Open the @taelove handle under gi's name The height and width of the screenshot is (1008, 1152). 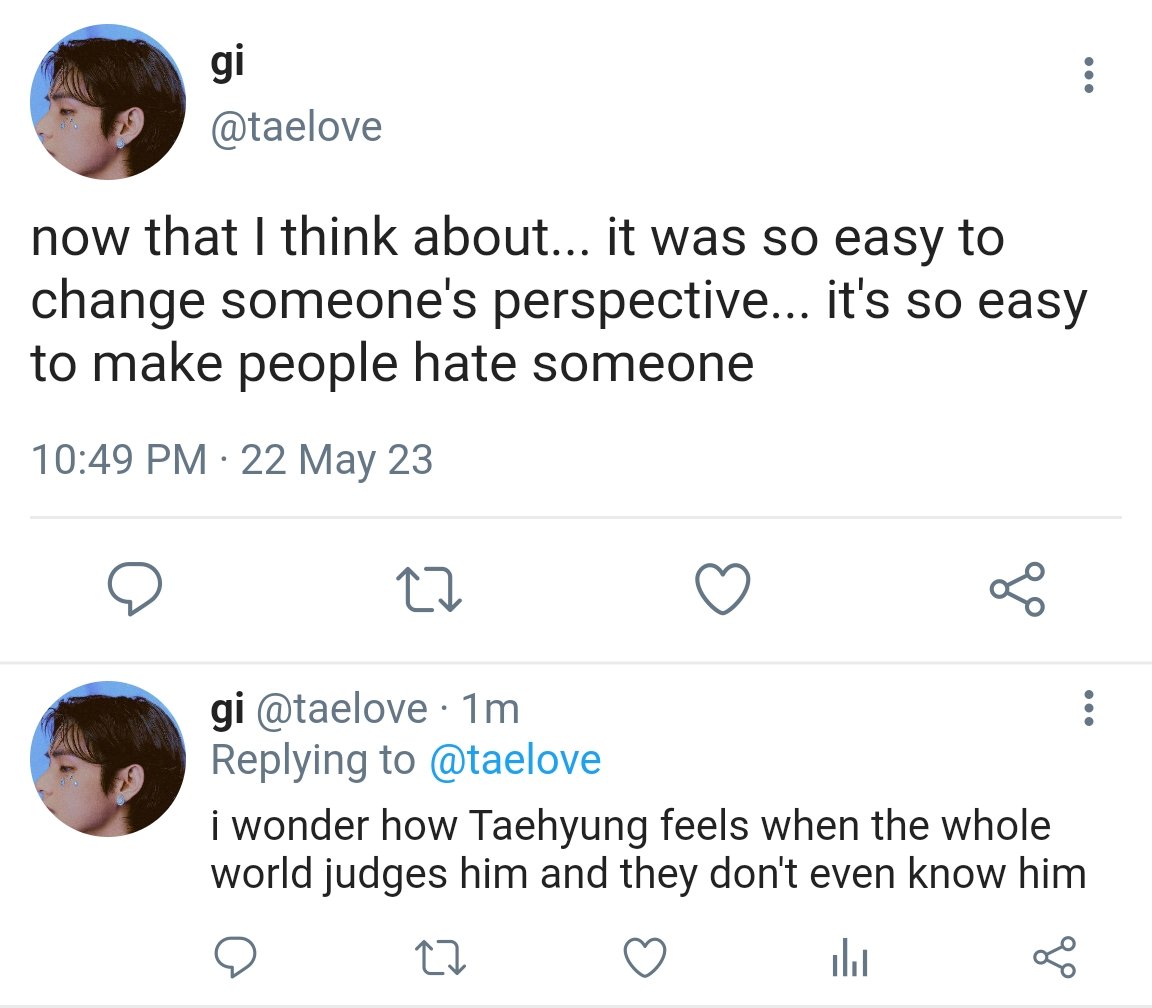296,127
